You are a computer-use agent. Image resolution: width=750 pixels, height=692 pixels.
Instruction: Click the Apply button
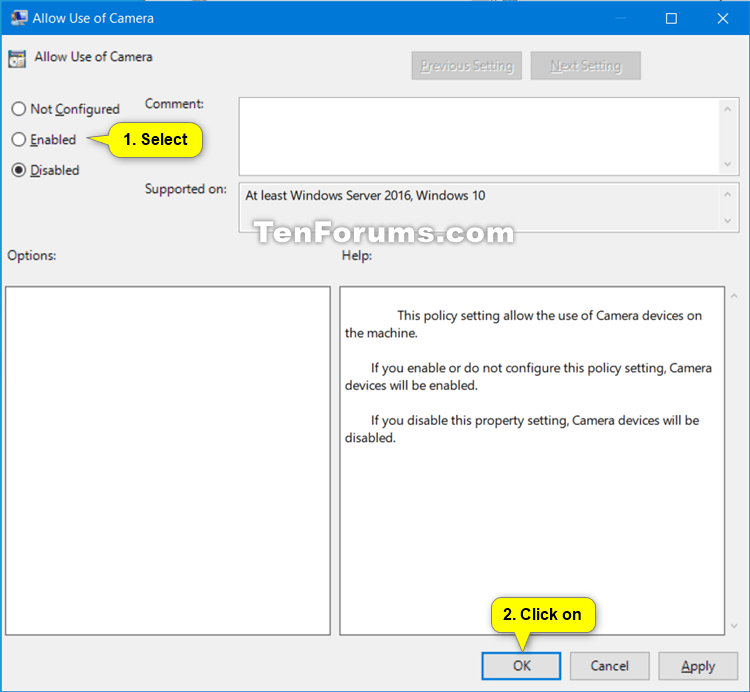coord(698,666)
